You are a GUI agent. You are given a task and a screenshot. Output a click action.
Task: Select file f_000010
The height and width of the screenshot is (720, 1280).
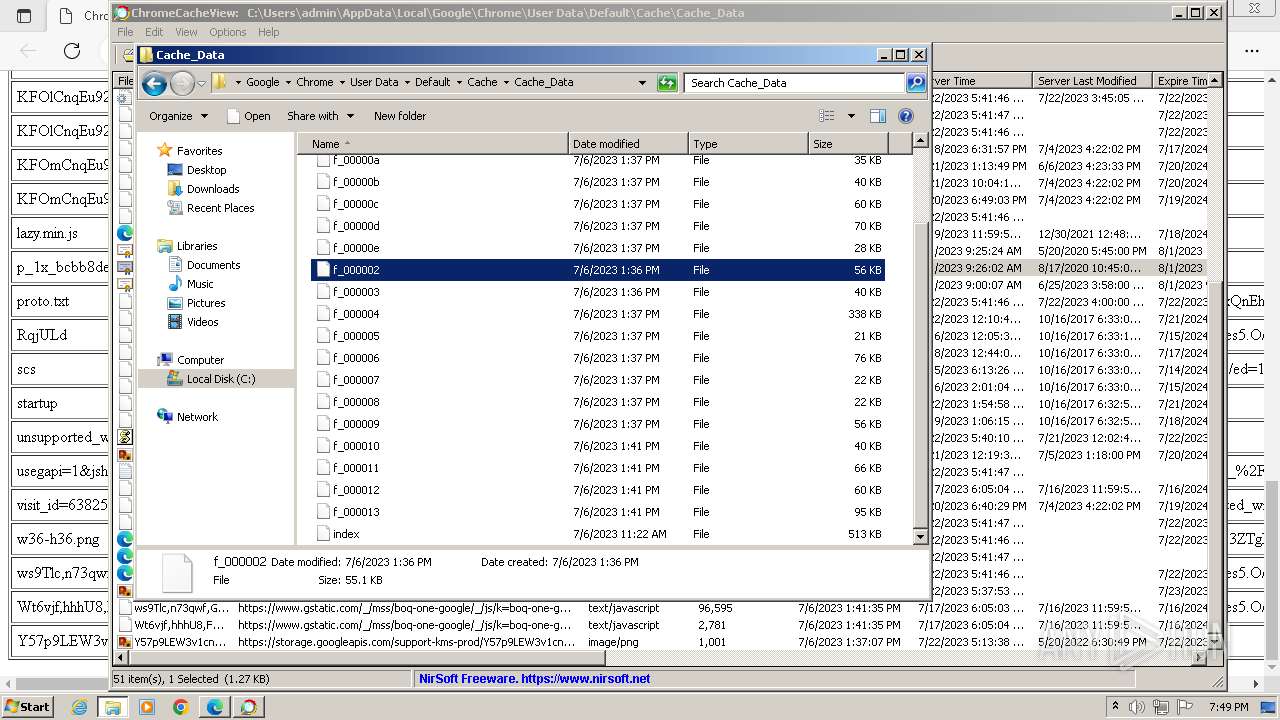pyautogui.click(x=356, y=446)
